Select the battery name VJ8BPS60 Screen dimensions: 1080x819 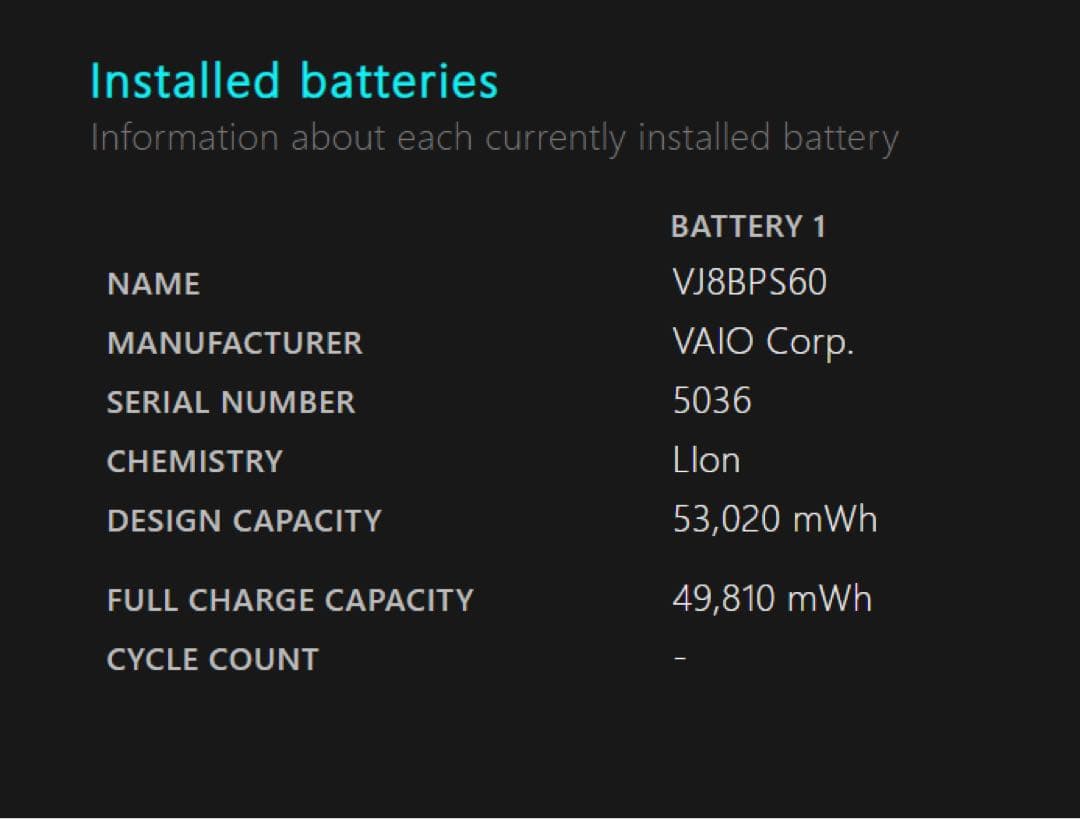tap(750, 283)
